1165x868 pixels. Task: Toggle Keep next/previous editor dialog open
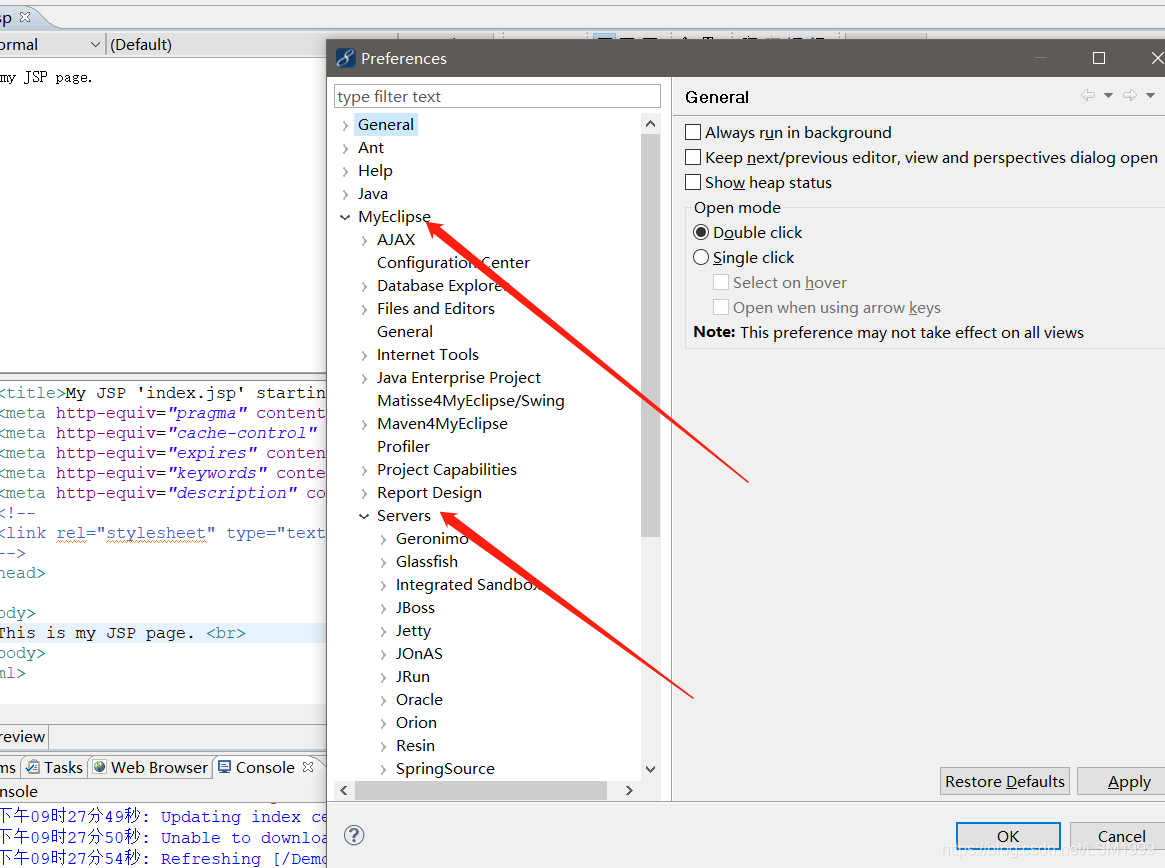pos(693,157)
